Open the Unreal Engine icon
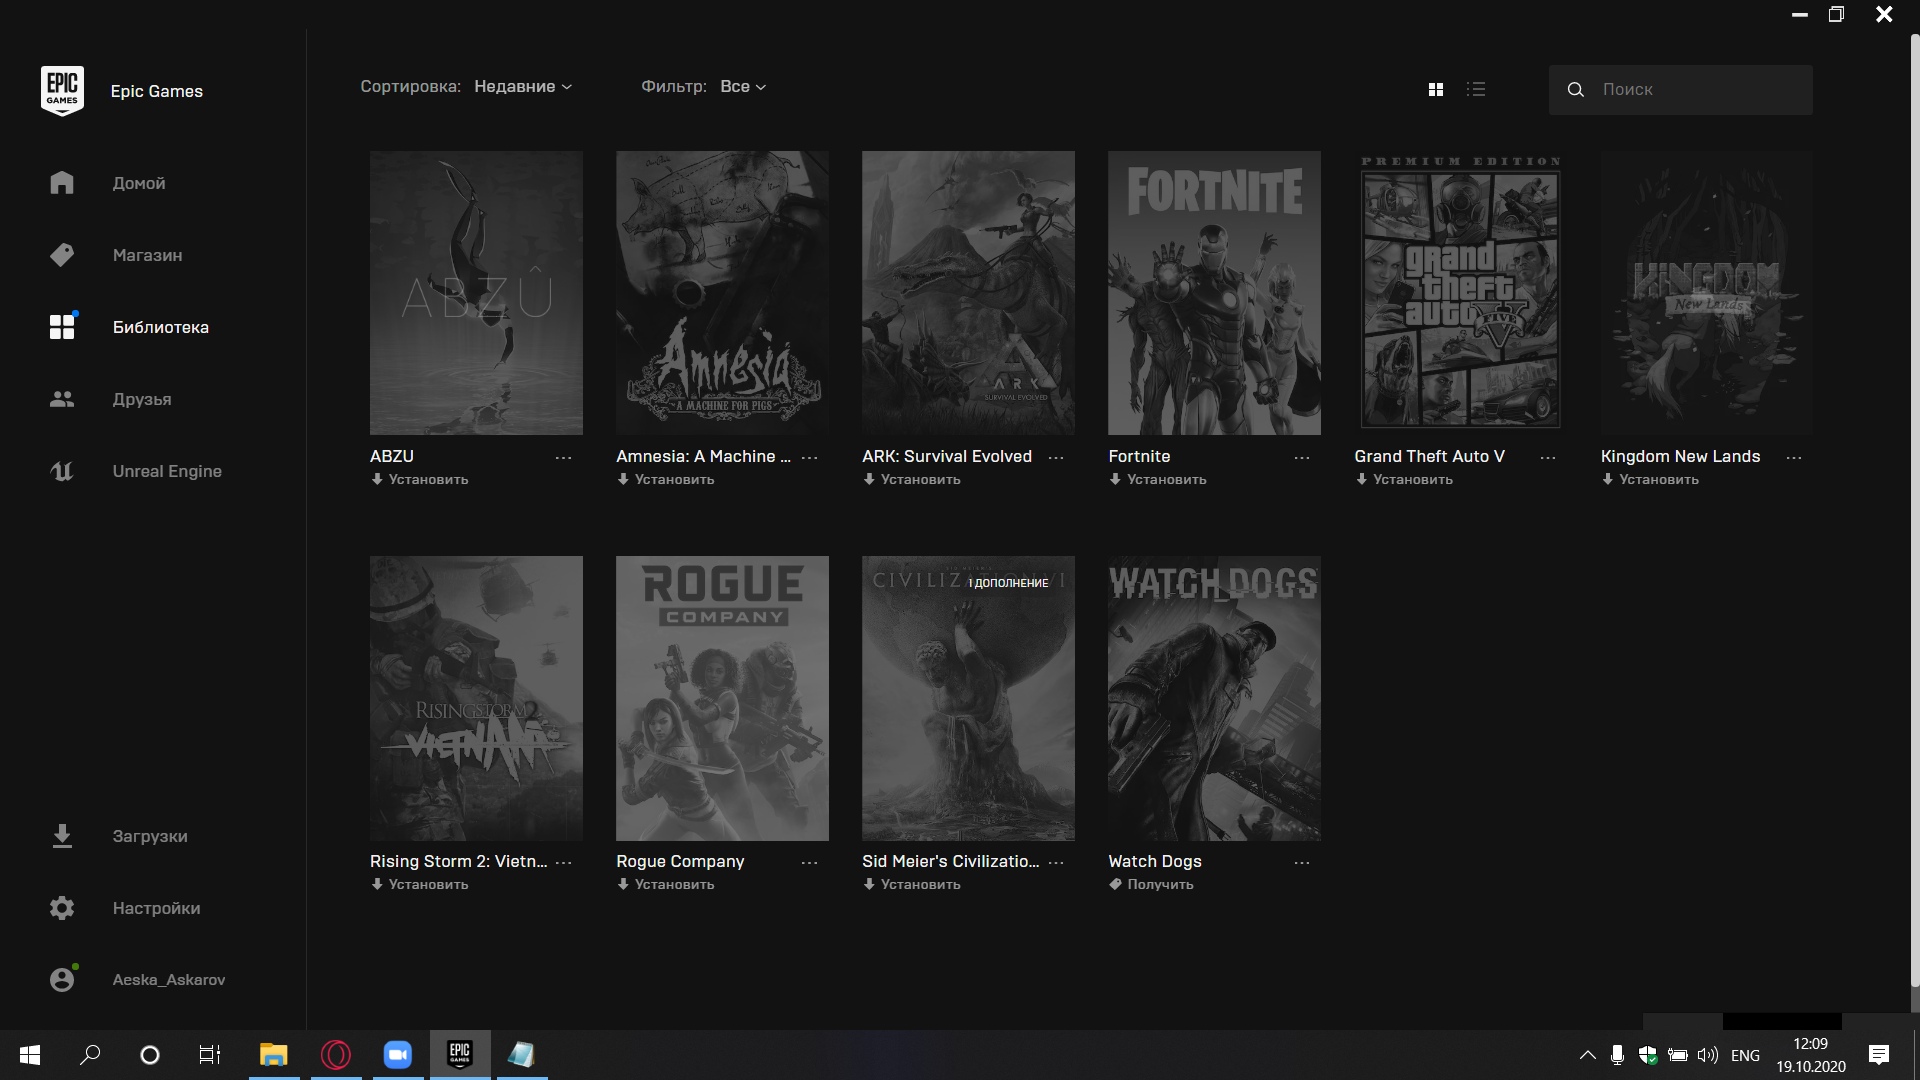Image resolution: width=1920 pixels, height=1080 pixels. click(x=62, y=471)
